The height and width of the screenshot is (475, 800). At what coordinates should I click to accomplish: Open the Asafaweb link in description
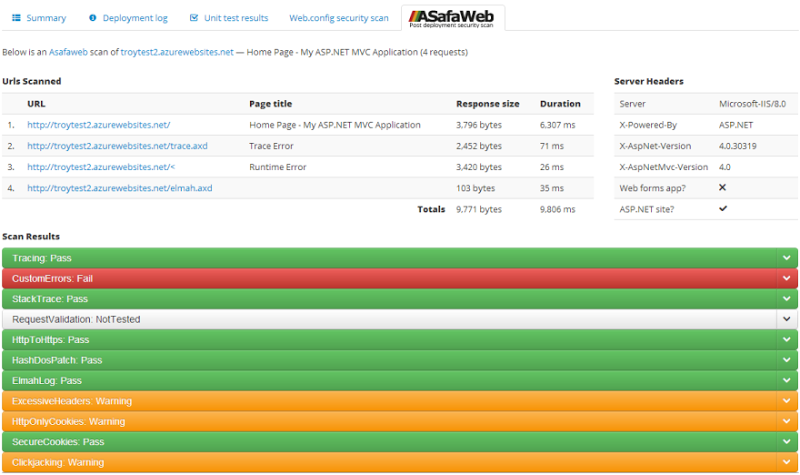[x=68, y=52]
